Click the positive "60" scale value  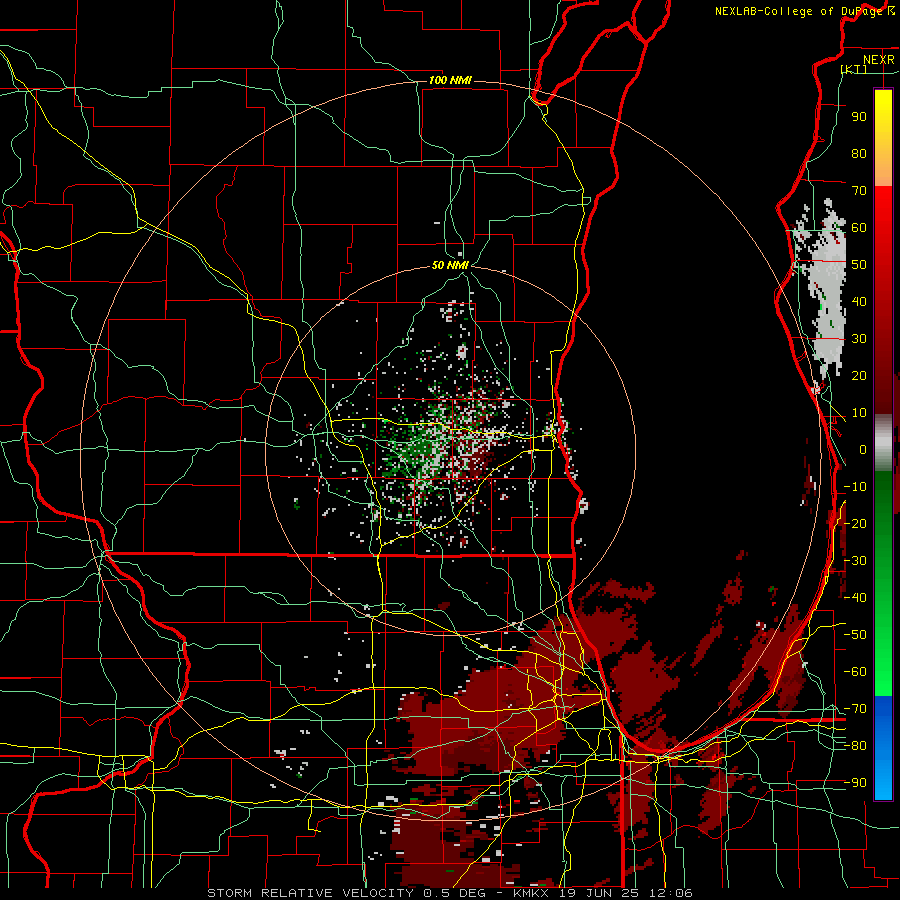[x=859, y=227]
